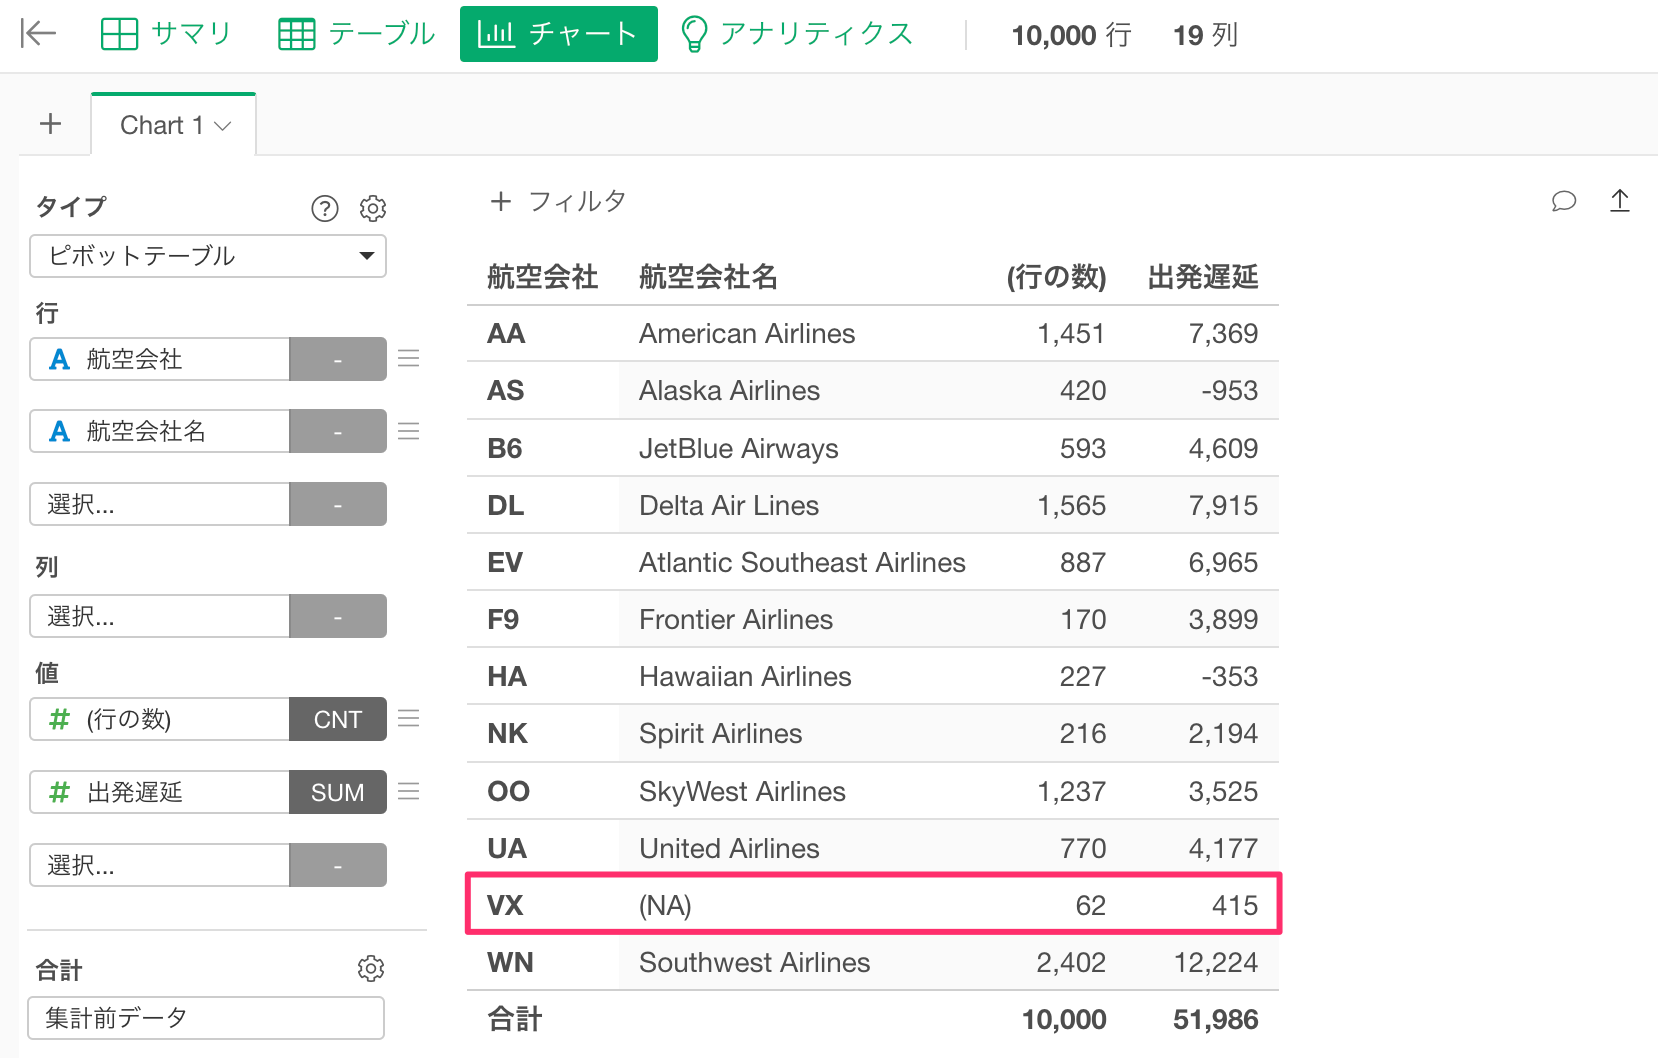The height and width of the screenshot is (1058, 1658).
Task: Open chart type help question icon
Action: pyautogui.click(x=325, y=208)
